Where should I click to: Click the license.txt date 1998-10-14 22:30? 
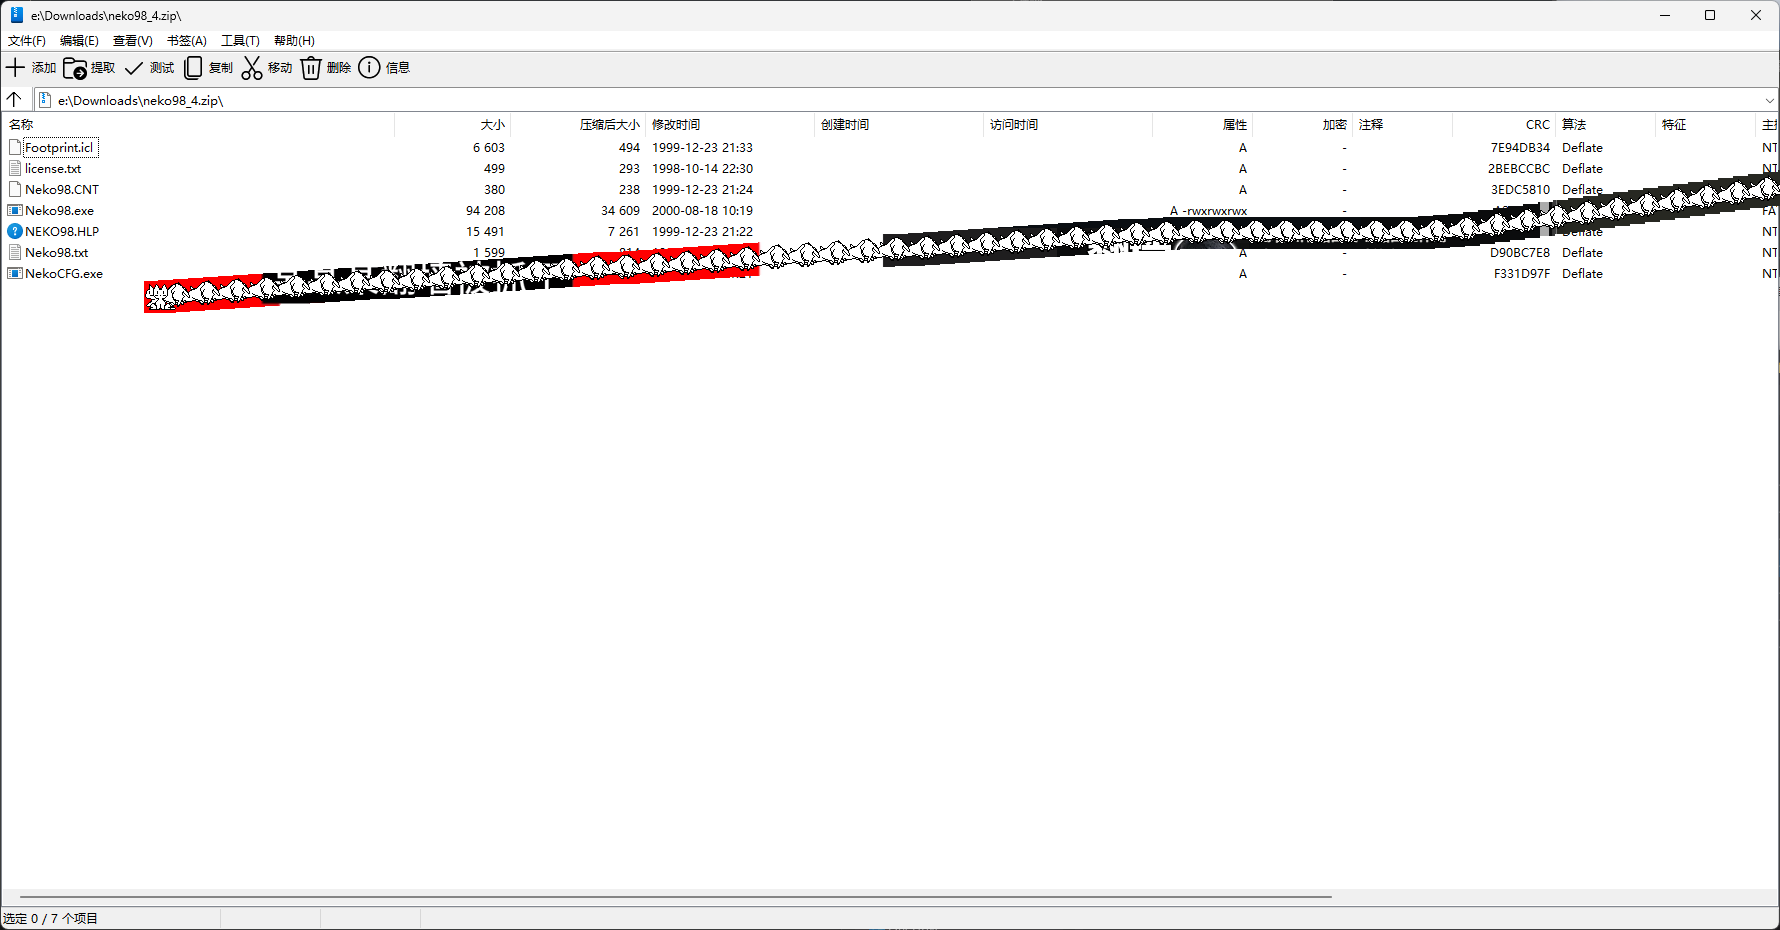(x=702, y=169)
